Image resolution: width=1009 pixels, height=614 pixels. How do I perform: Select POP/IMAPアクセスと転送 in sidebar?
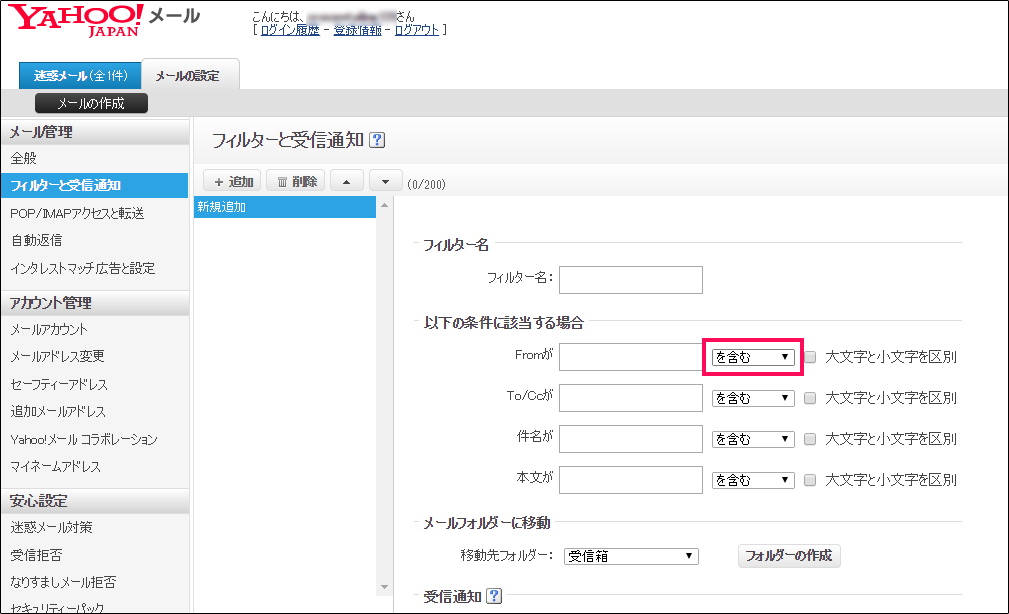click(77, 213)
